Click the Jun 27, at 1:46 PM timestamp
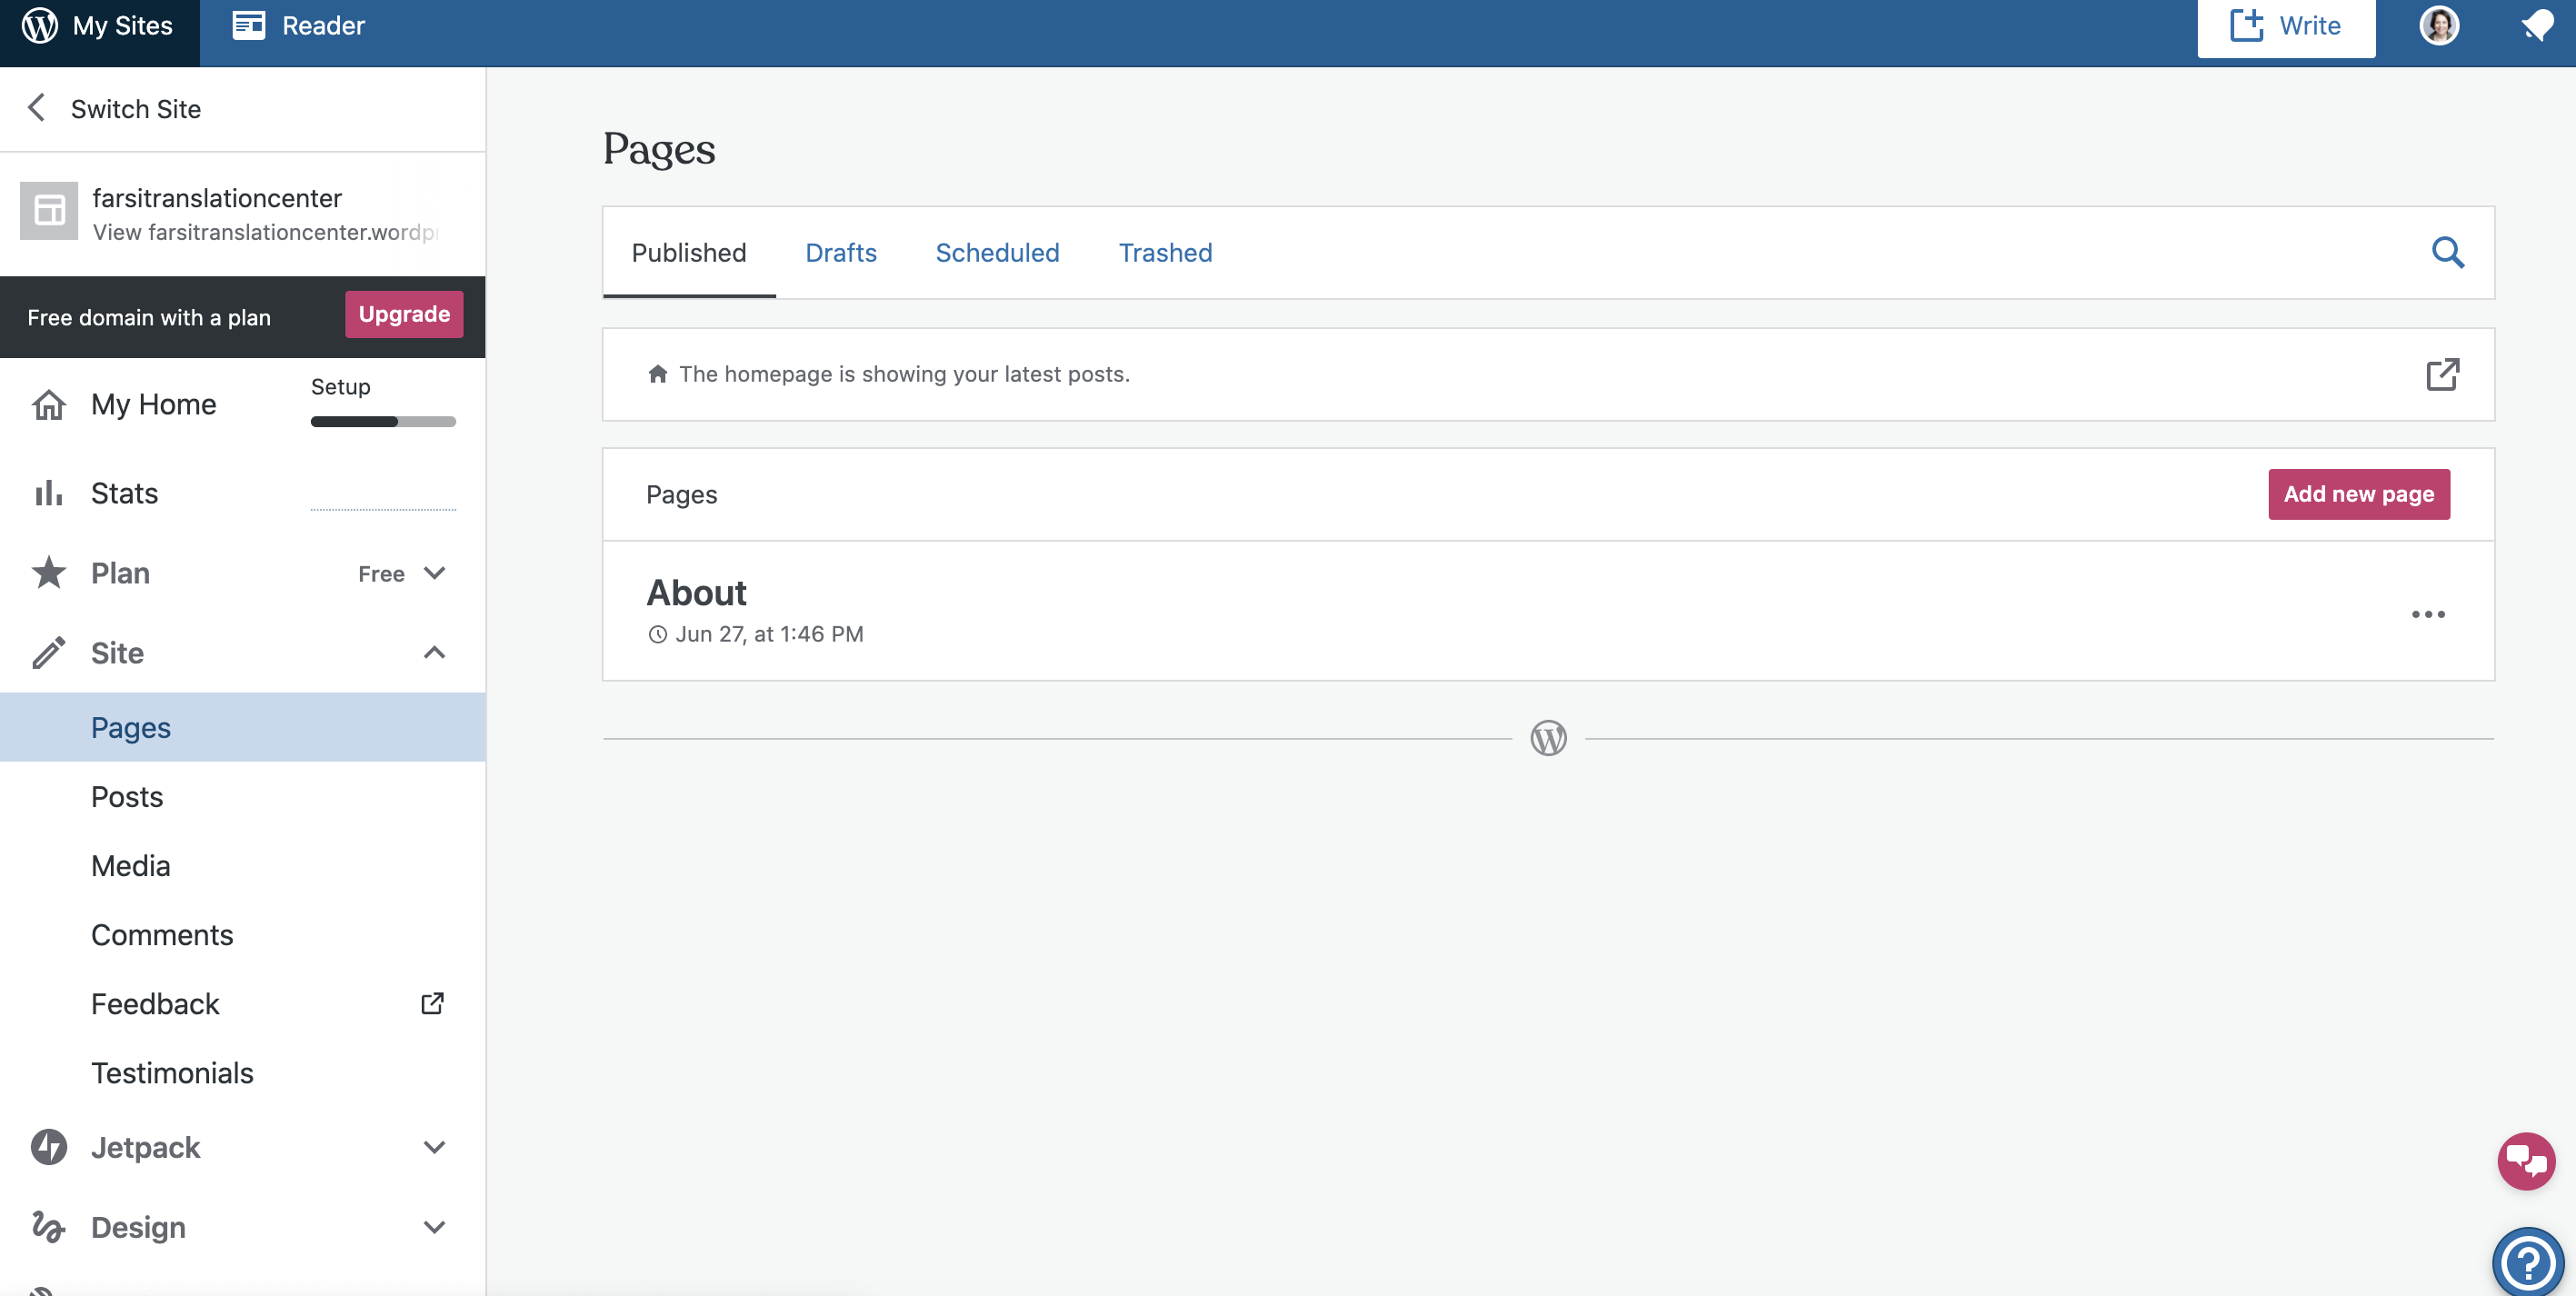Screen dimensions: 2576x1296 [x=769, y=634]
